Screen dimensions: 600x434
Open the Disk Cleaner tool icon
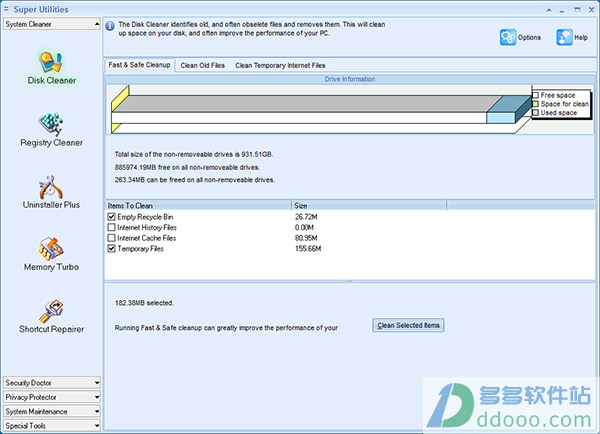click(51, 62)
